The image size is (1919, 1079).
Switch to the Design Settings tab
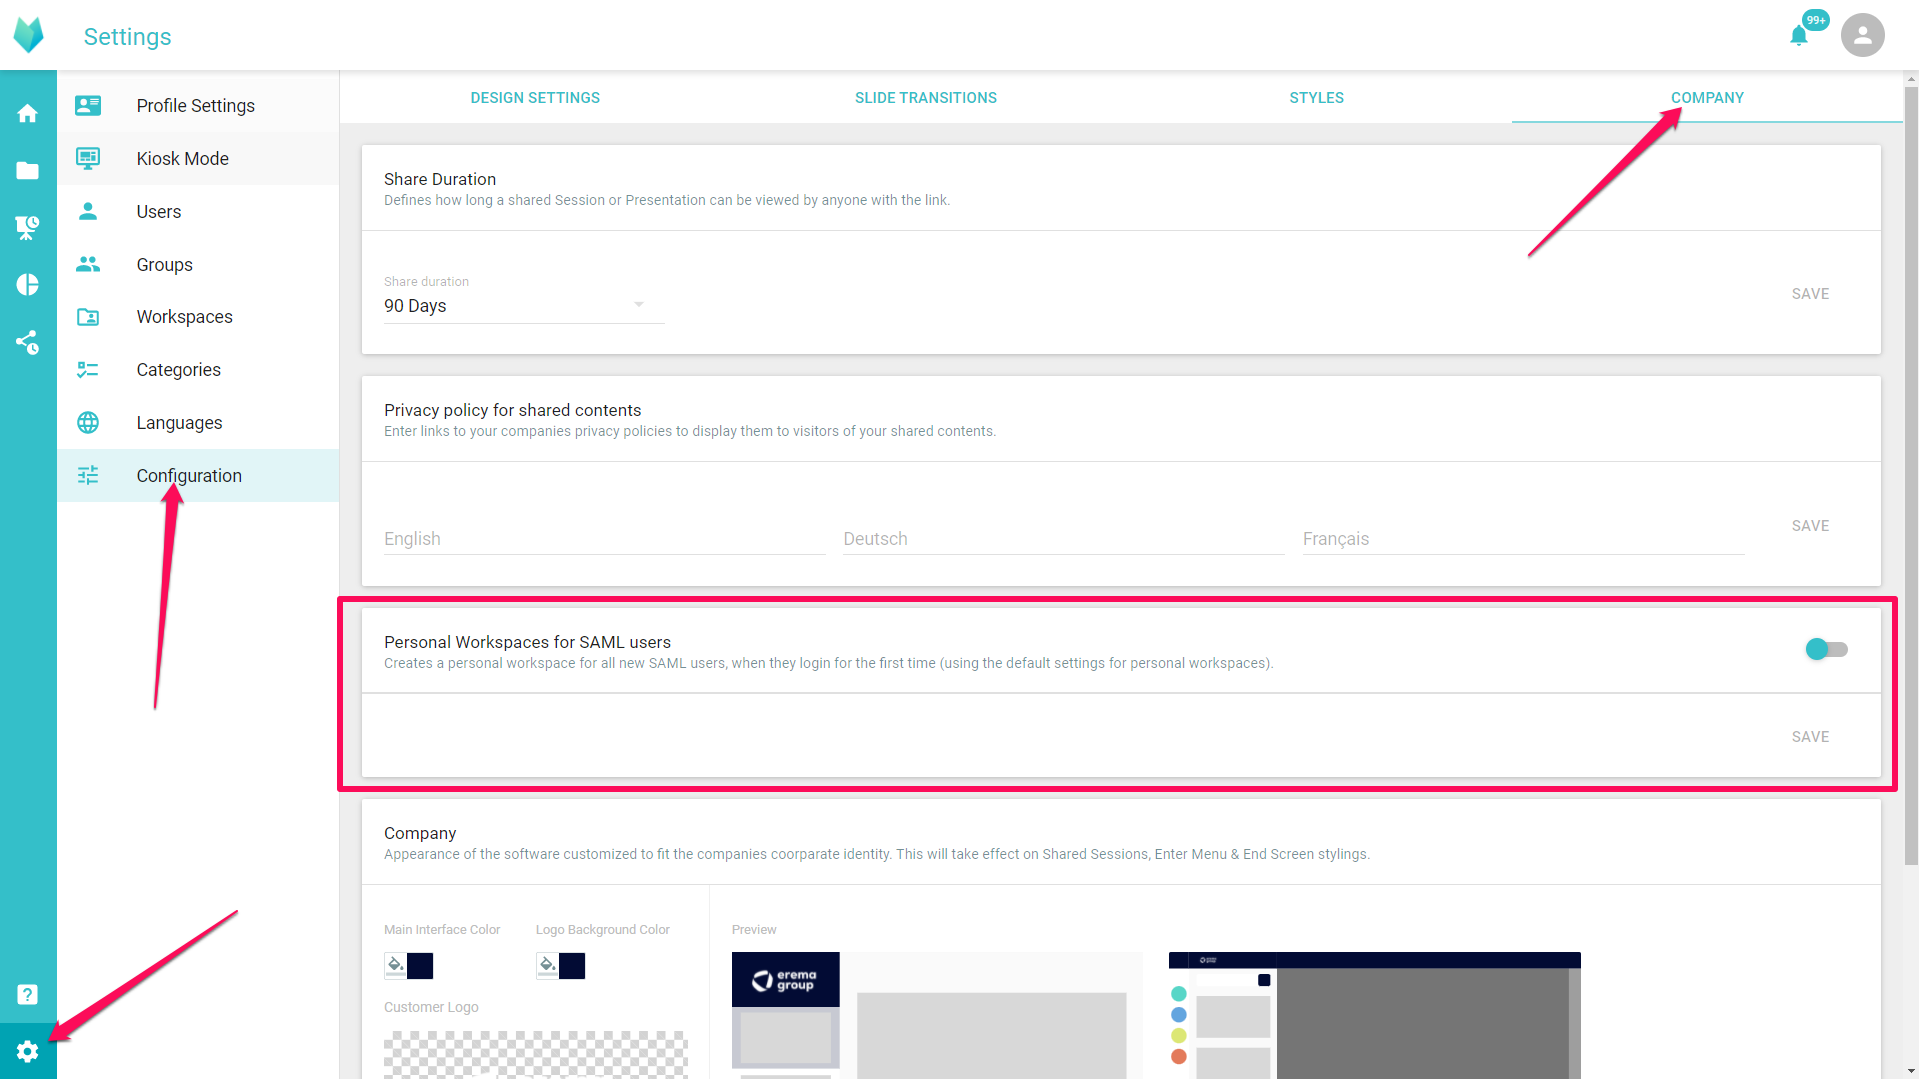pyautogui.click(x=535, y=98)
